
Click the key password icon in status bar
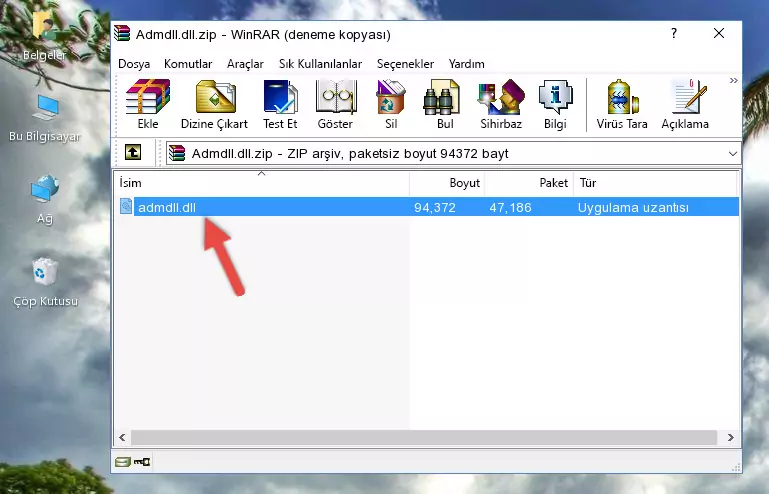(x=142, y=462)
